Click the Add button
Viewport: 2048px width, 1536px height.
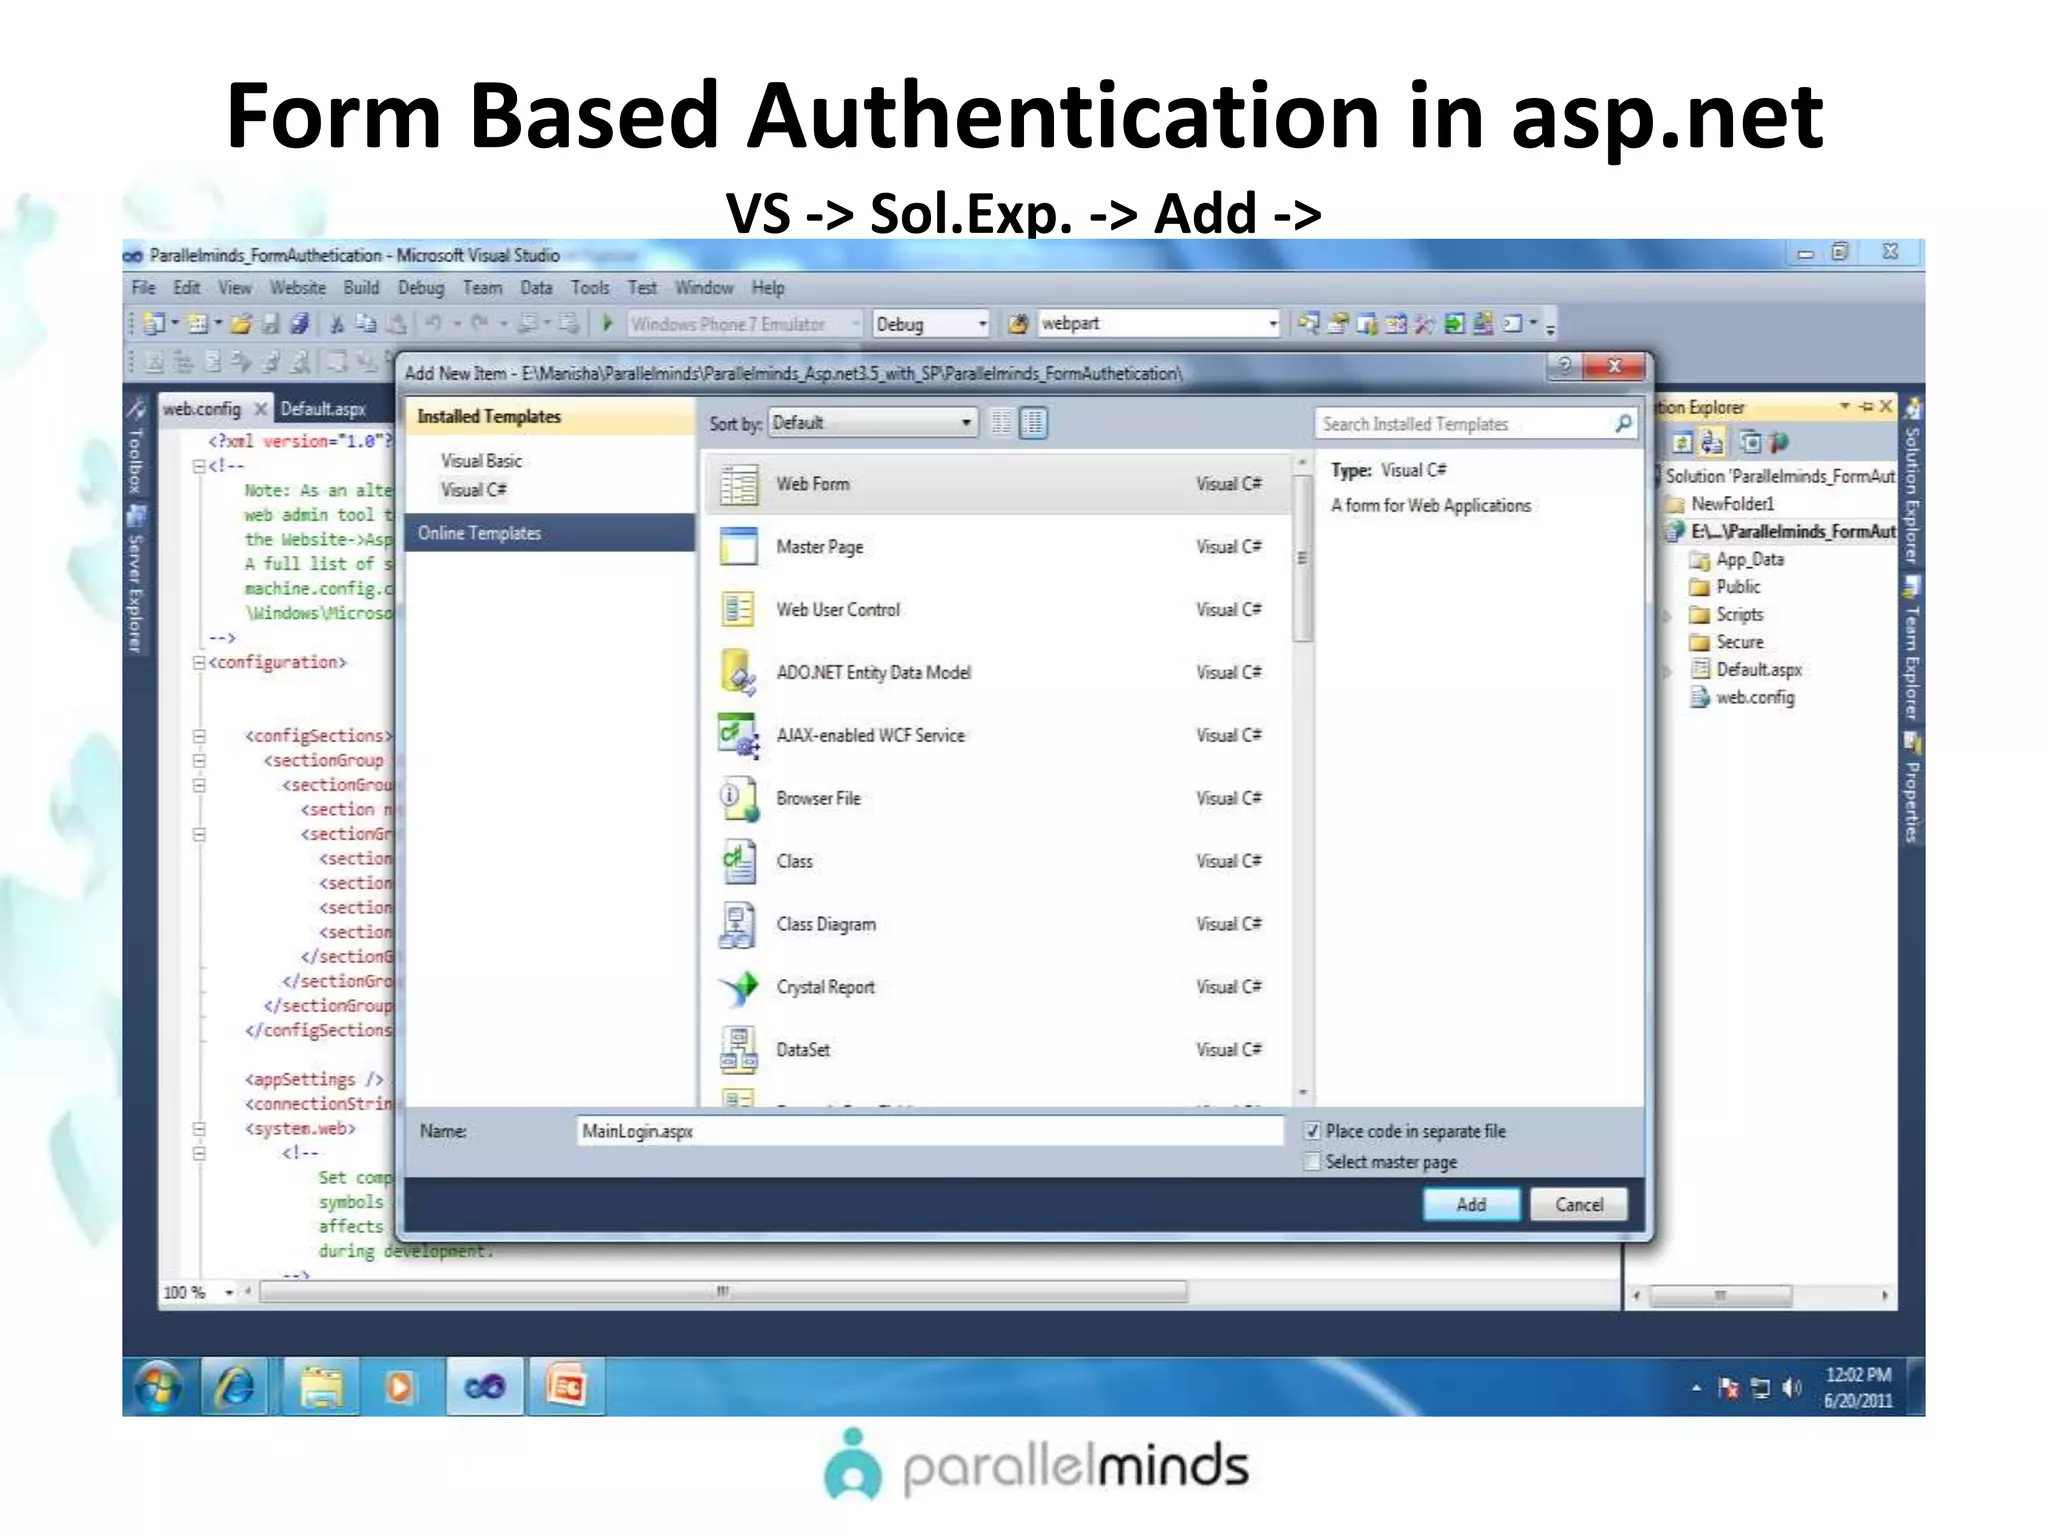coord(1470,1205)
